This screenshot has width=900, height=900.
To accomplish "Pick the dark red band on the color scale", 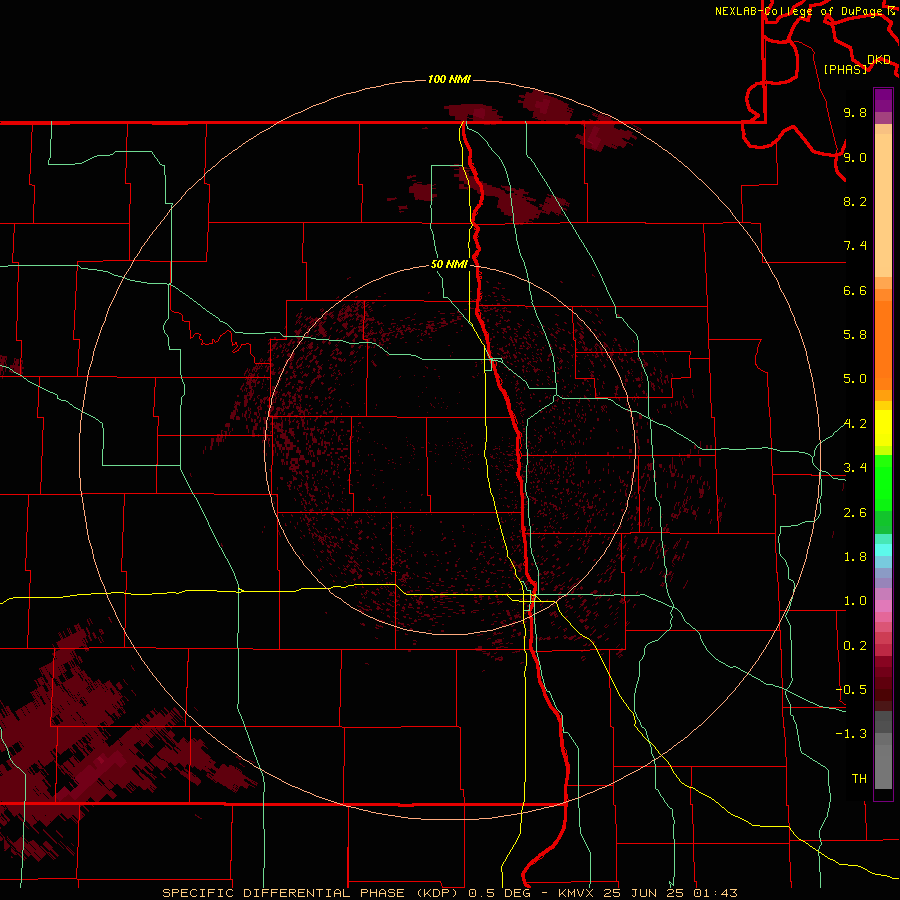I will [883, 684].
